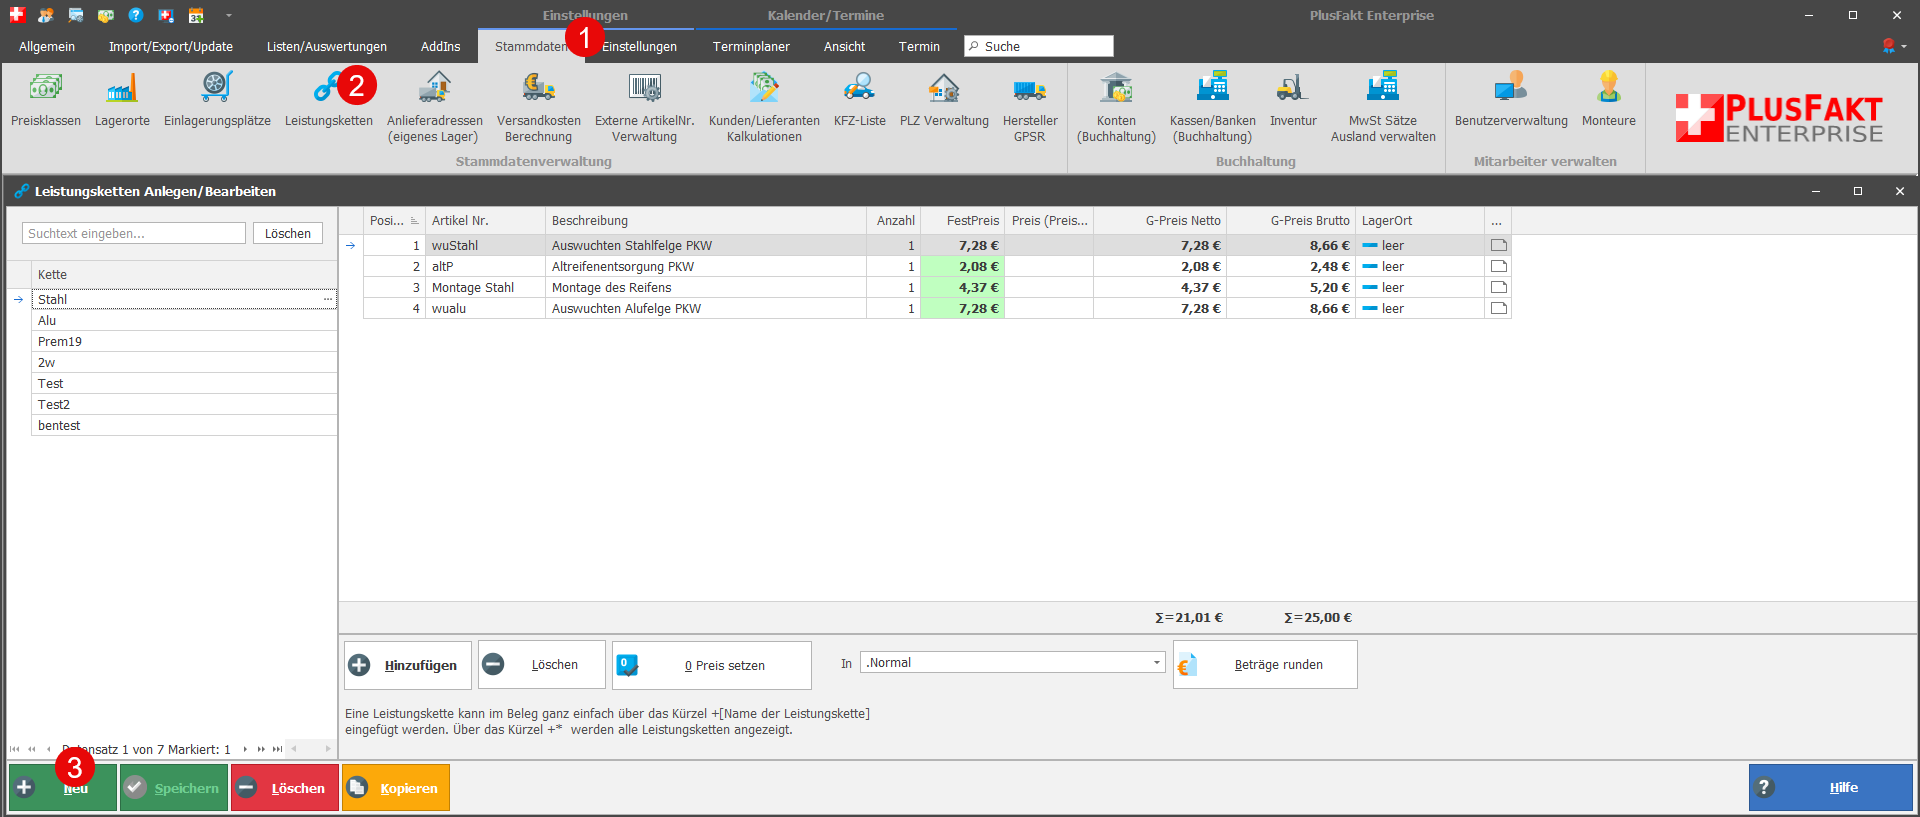Screen dimensions: 1920x817
Task: Open the Lagerorte storage locations
Action: coord(122,100)
